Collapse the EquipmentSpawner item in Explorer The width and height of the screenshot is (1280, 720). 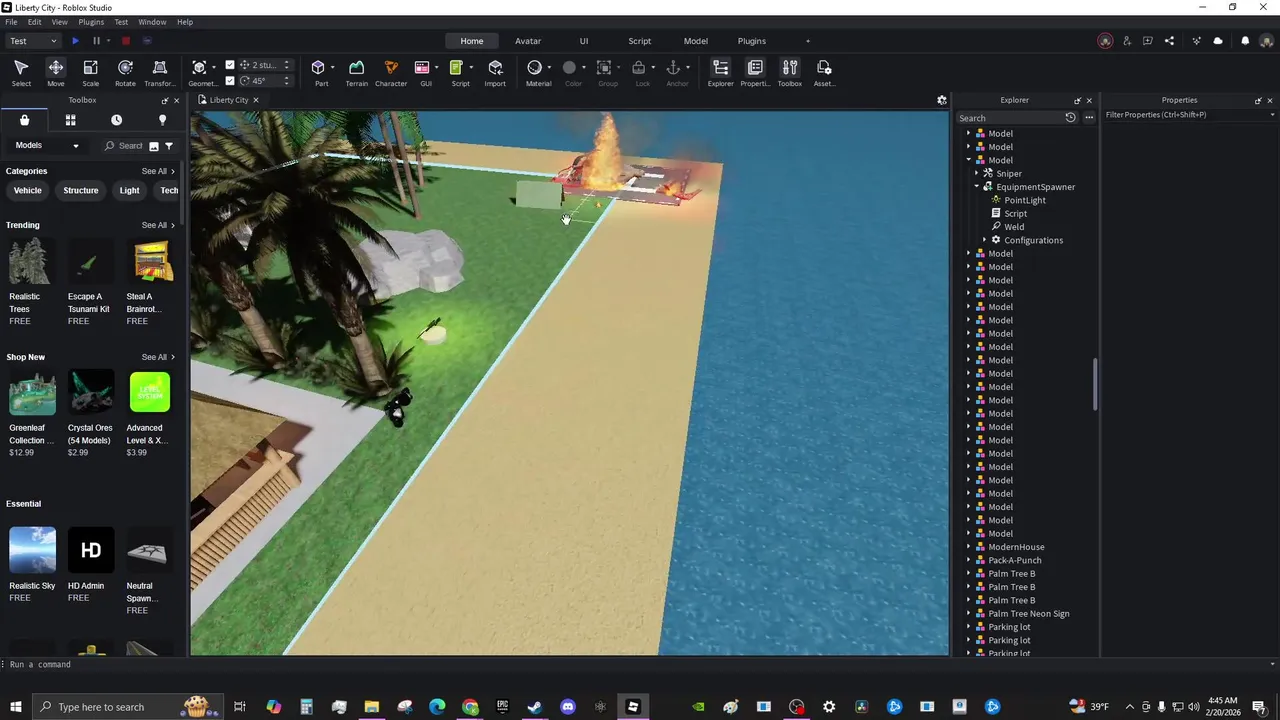click(977, 187)
